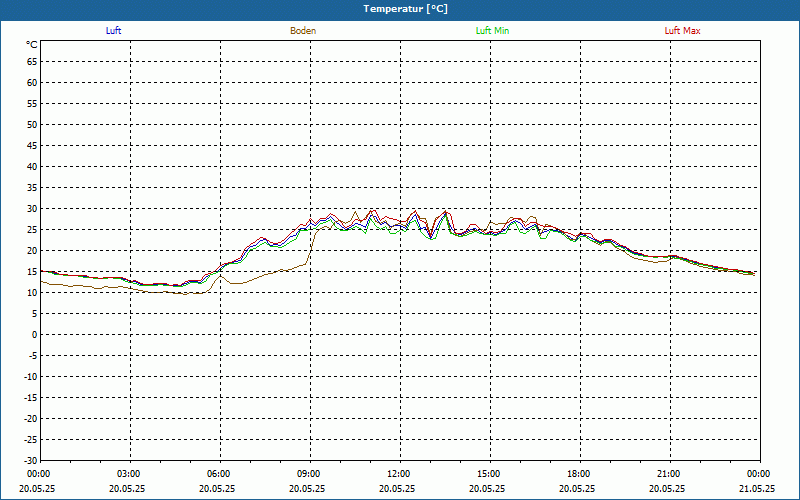Click the 03:00 time axis label

click(131, 474)
